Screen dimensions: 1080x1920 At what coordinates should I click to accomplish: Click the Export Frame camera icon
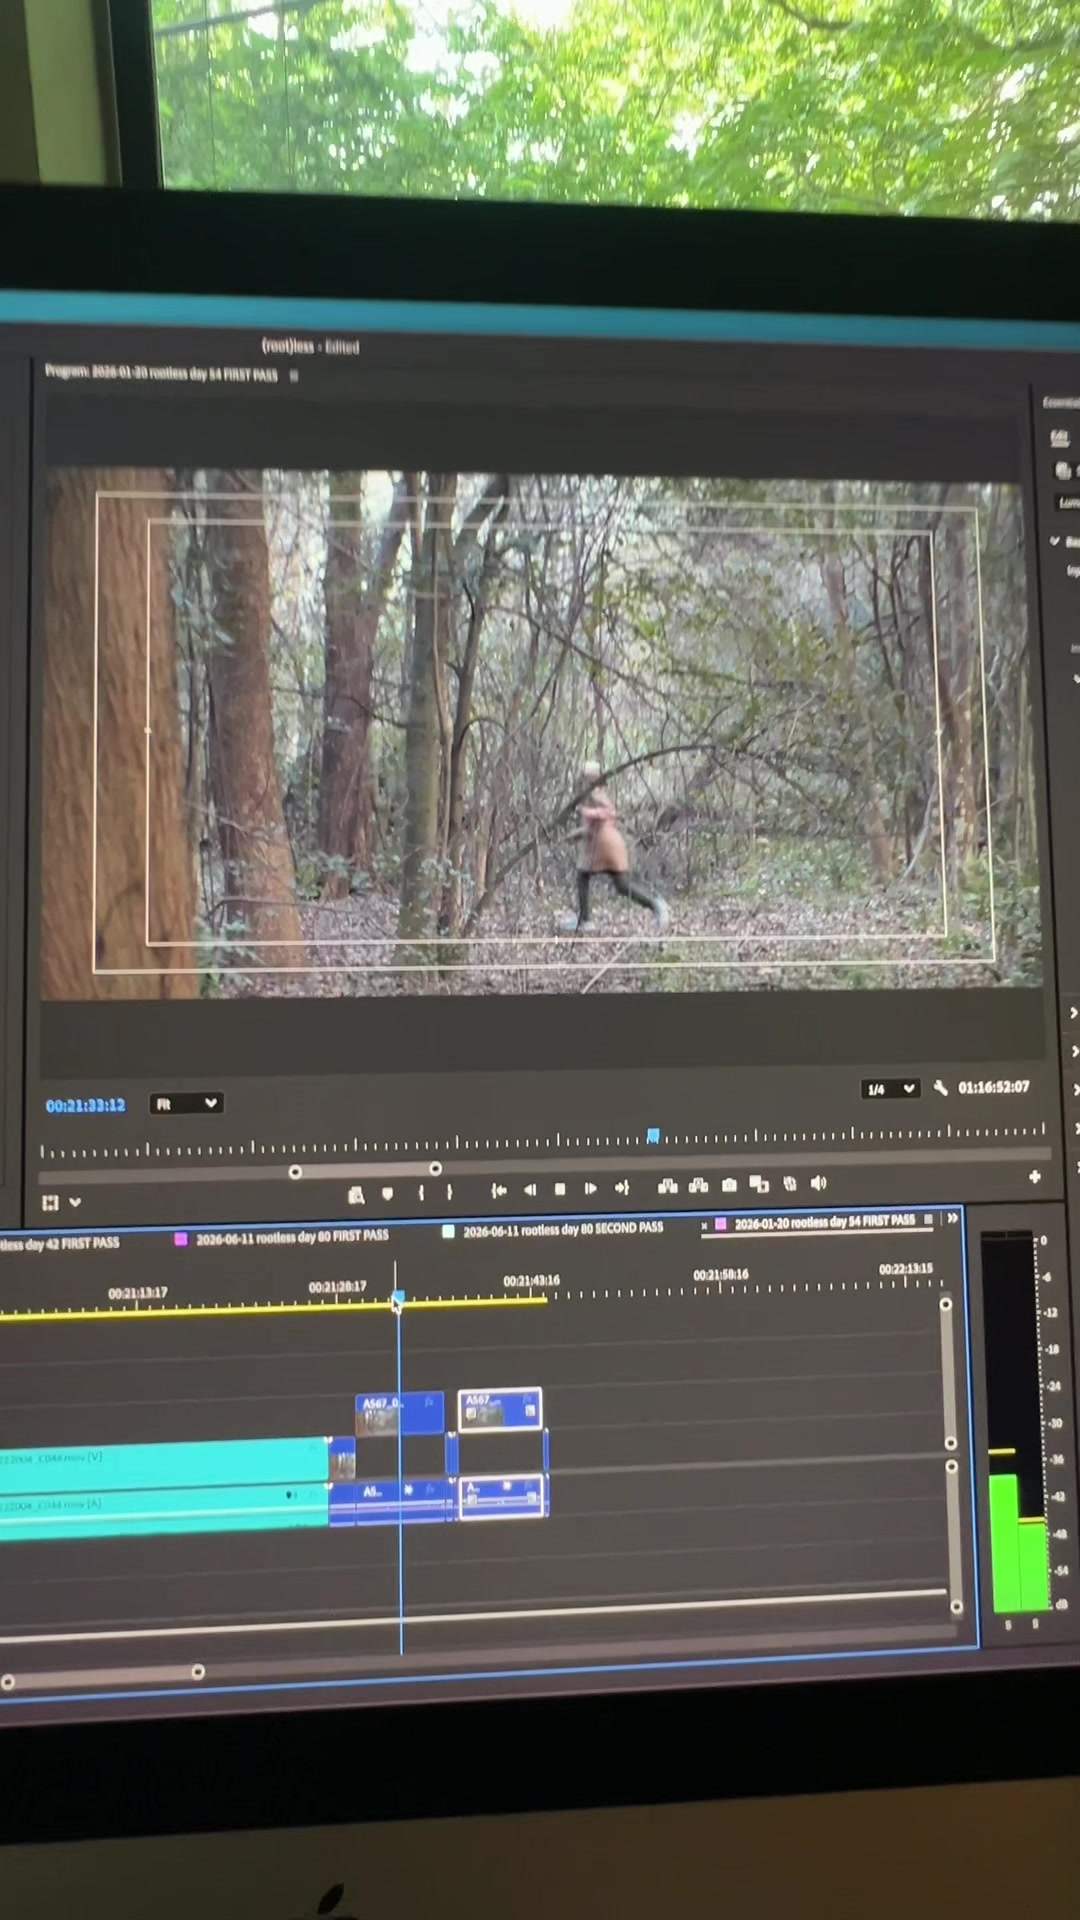click(729, 1185)
